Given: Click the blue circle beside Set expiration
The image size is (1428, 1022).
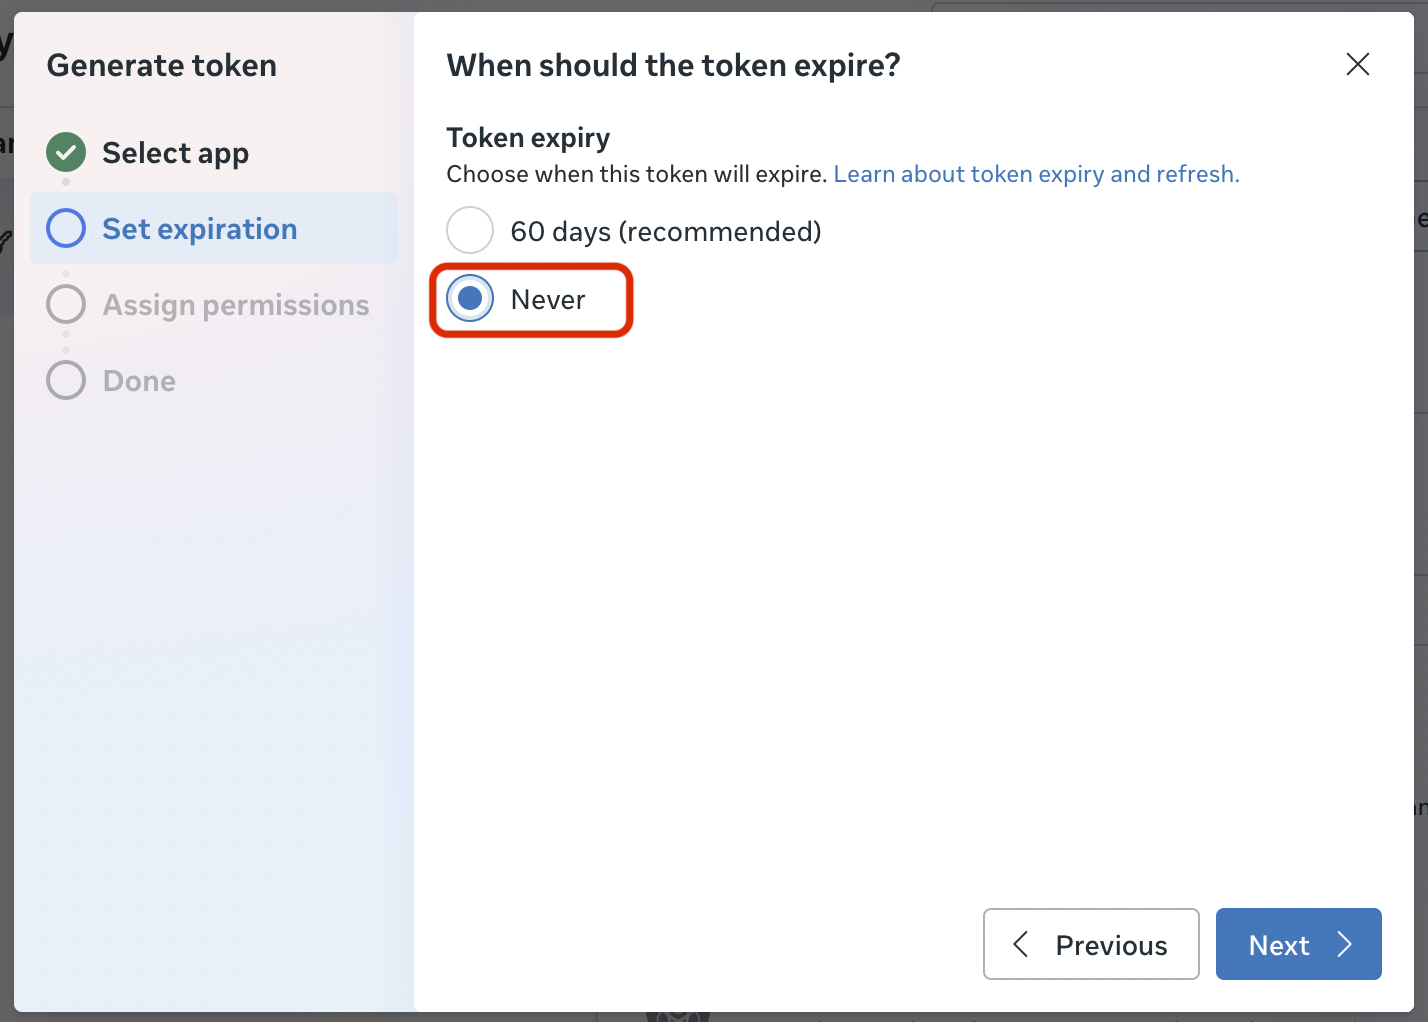Looking at the screenshot, I should tap(66, 229).
